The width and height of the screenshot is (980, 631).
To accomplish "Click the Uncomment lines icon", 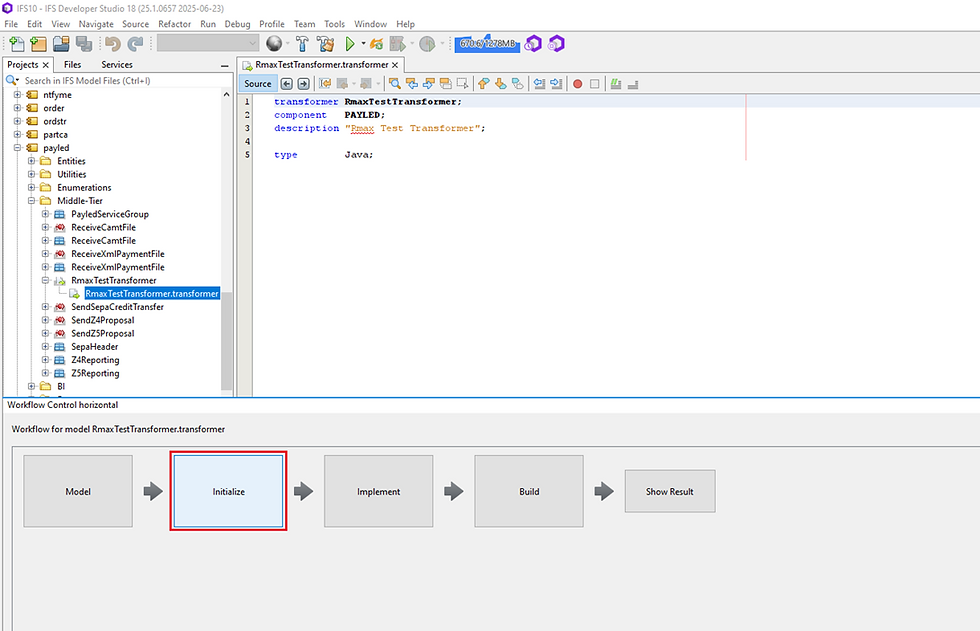I will coord(632,84).
